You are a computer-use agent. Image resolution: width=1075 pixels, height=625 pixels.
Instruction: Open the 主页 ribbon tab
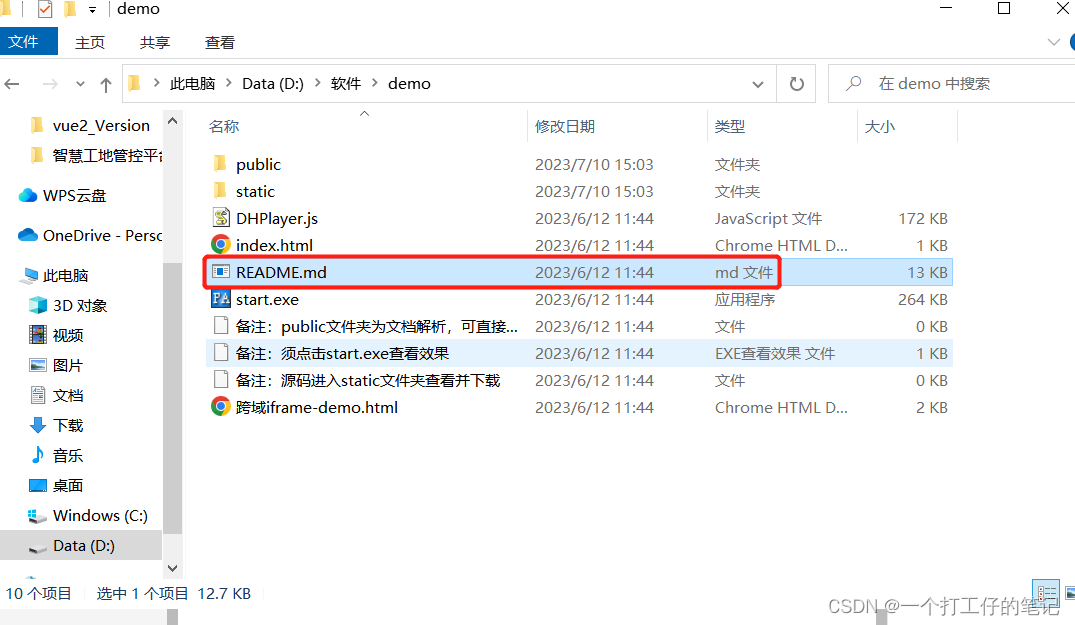pos(90,42)
